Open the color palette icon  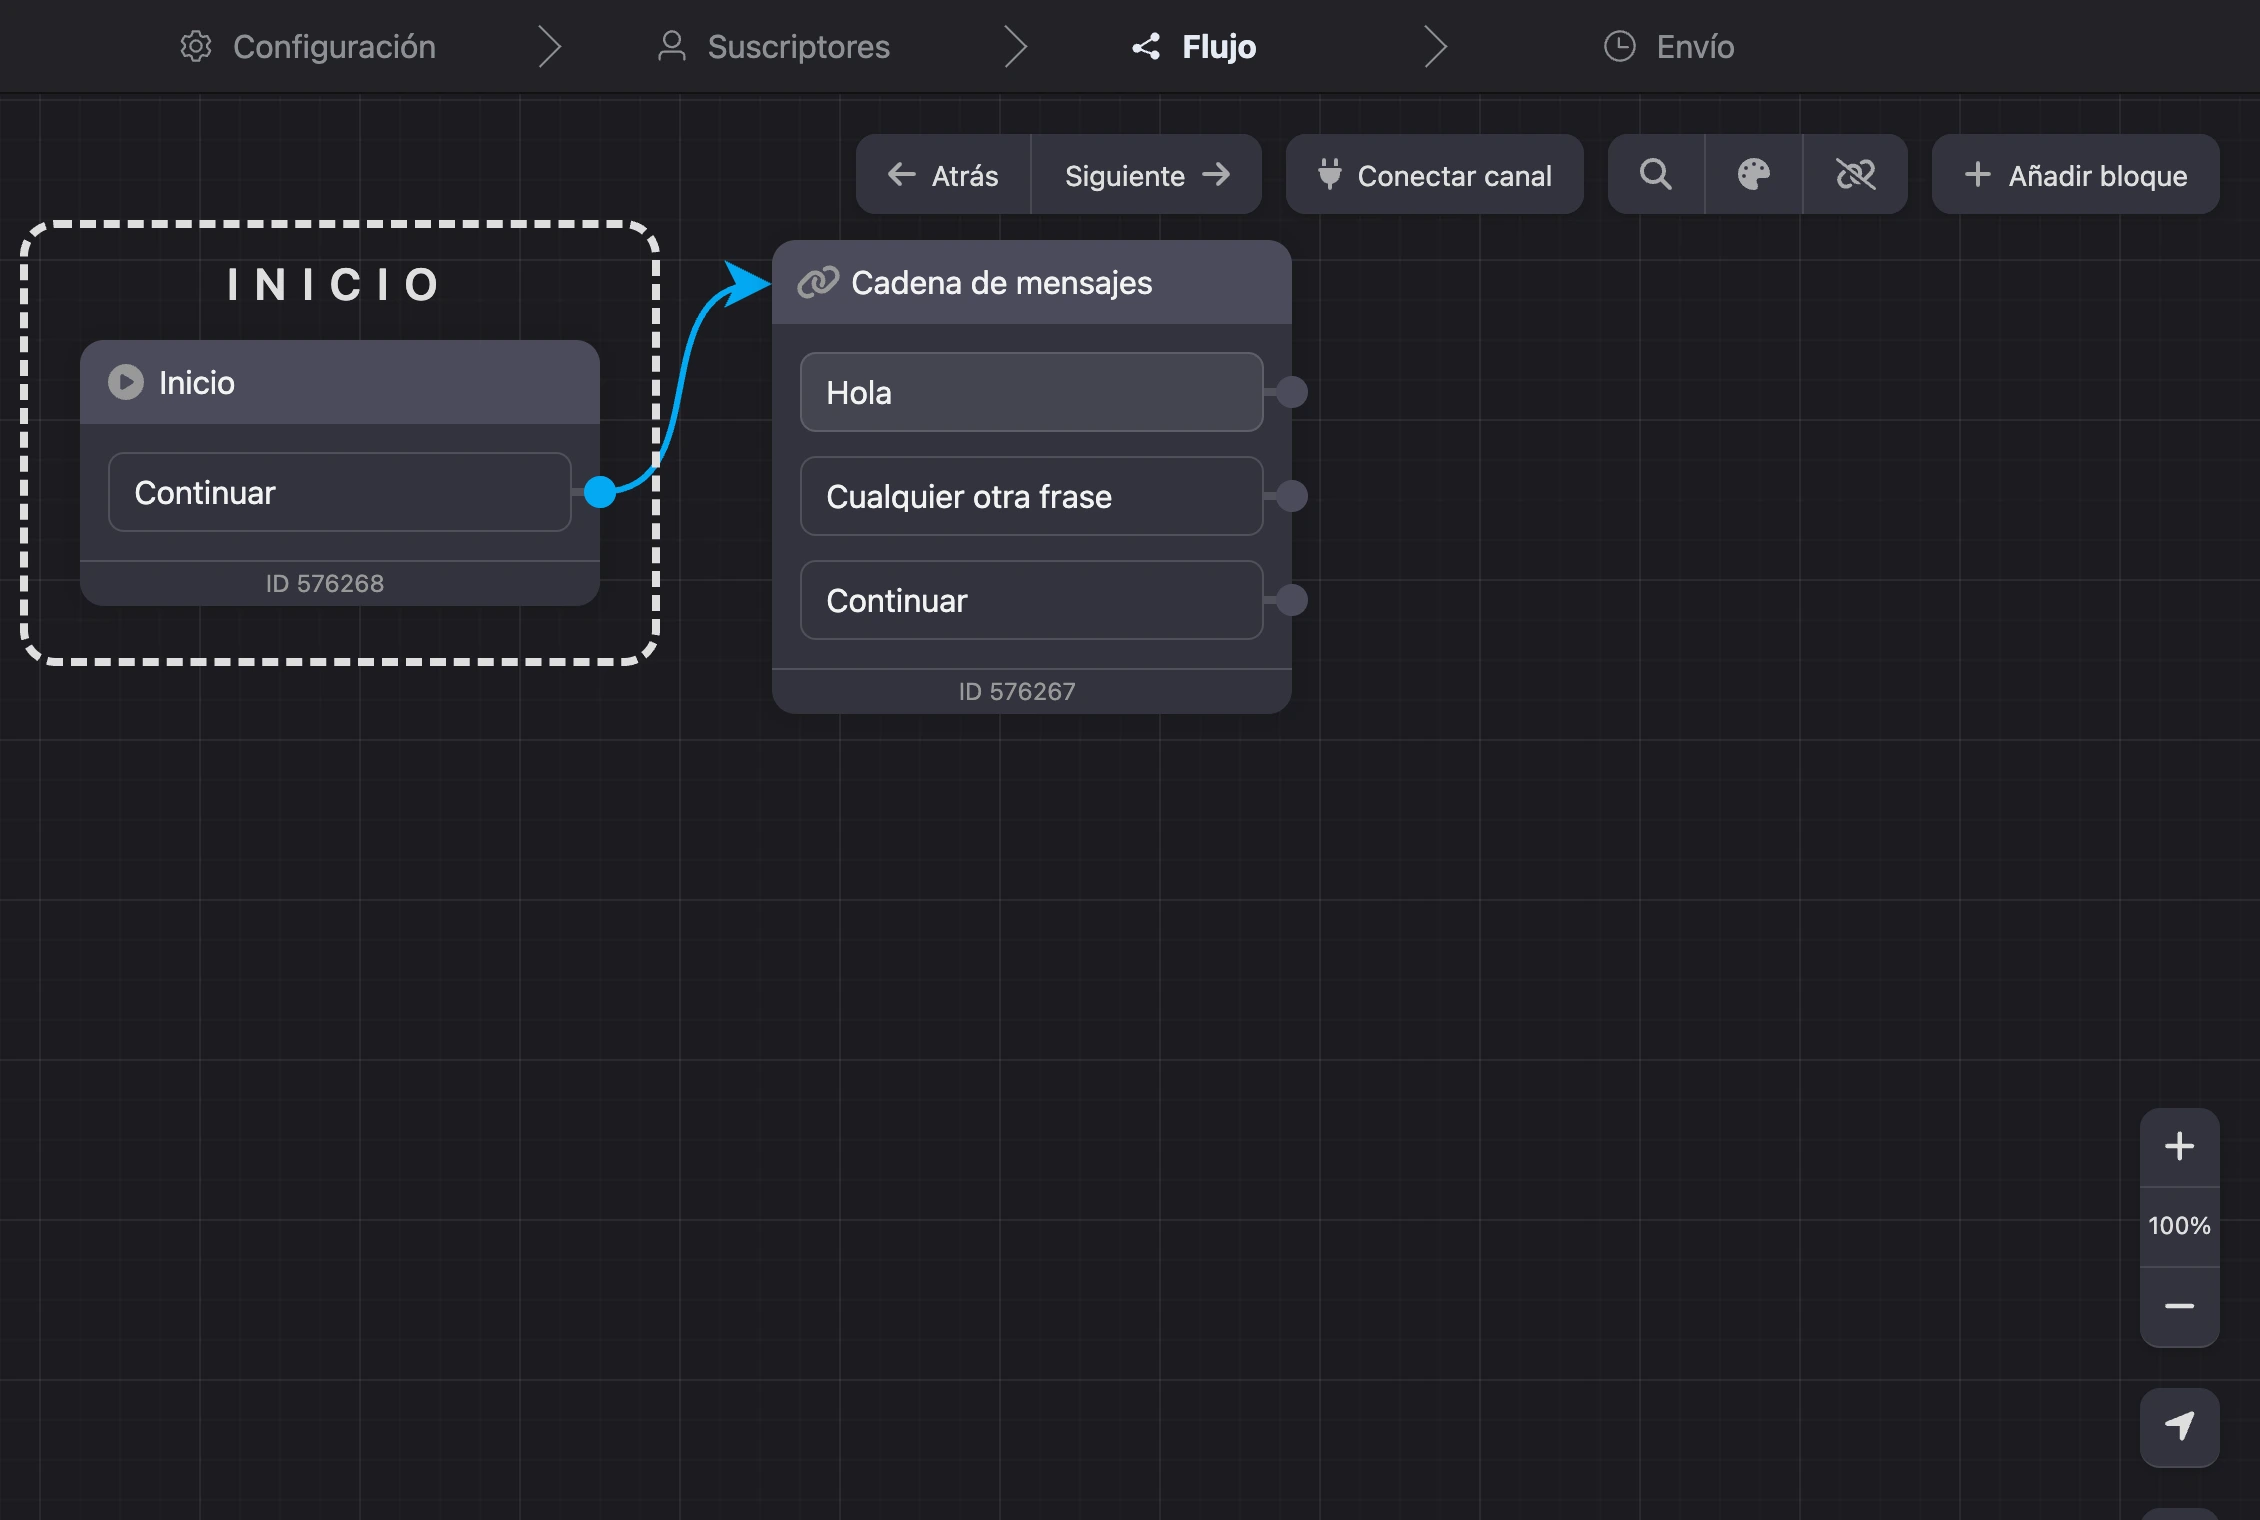[1753, 175]
